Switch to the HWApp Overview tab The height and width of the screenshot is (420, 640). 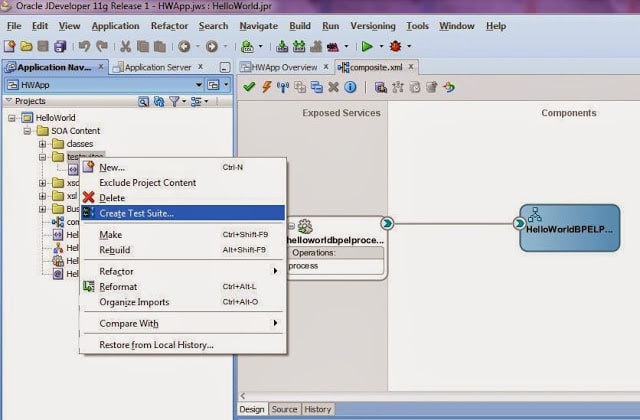click(284, 67)
